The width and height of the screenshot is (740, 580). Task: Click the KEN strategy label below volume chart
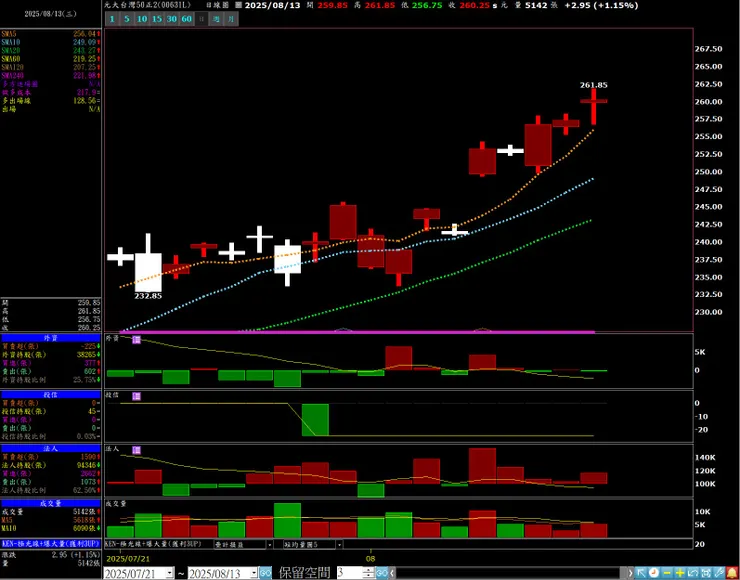click(x=153, y=544)
